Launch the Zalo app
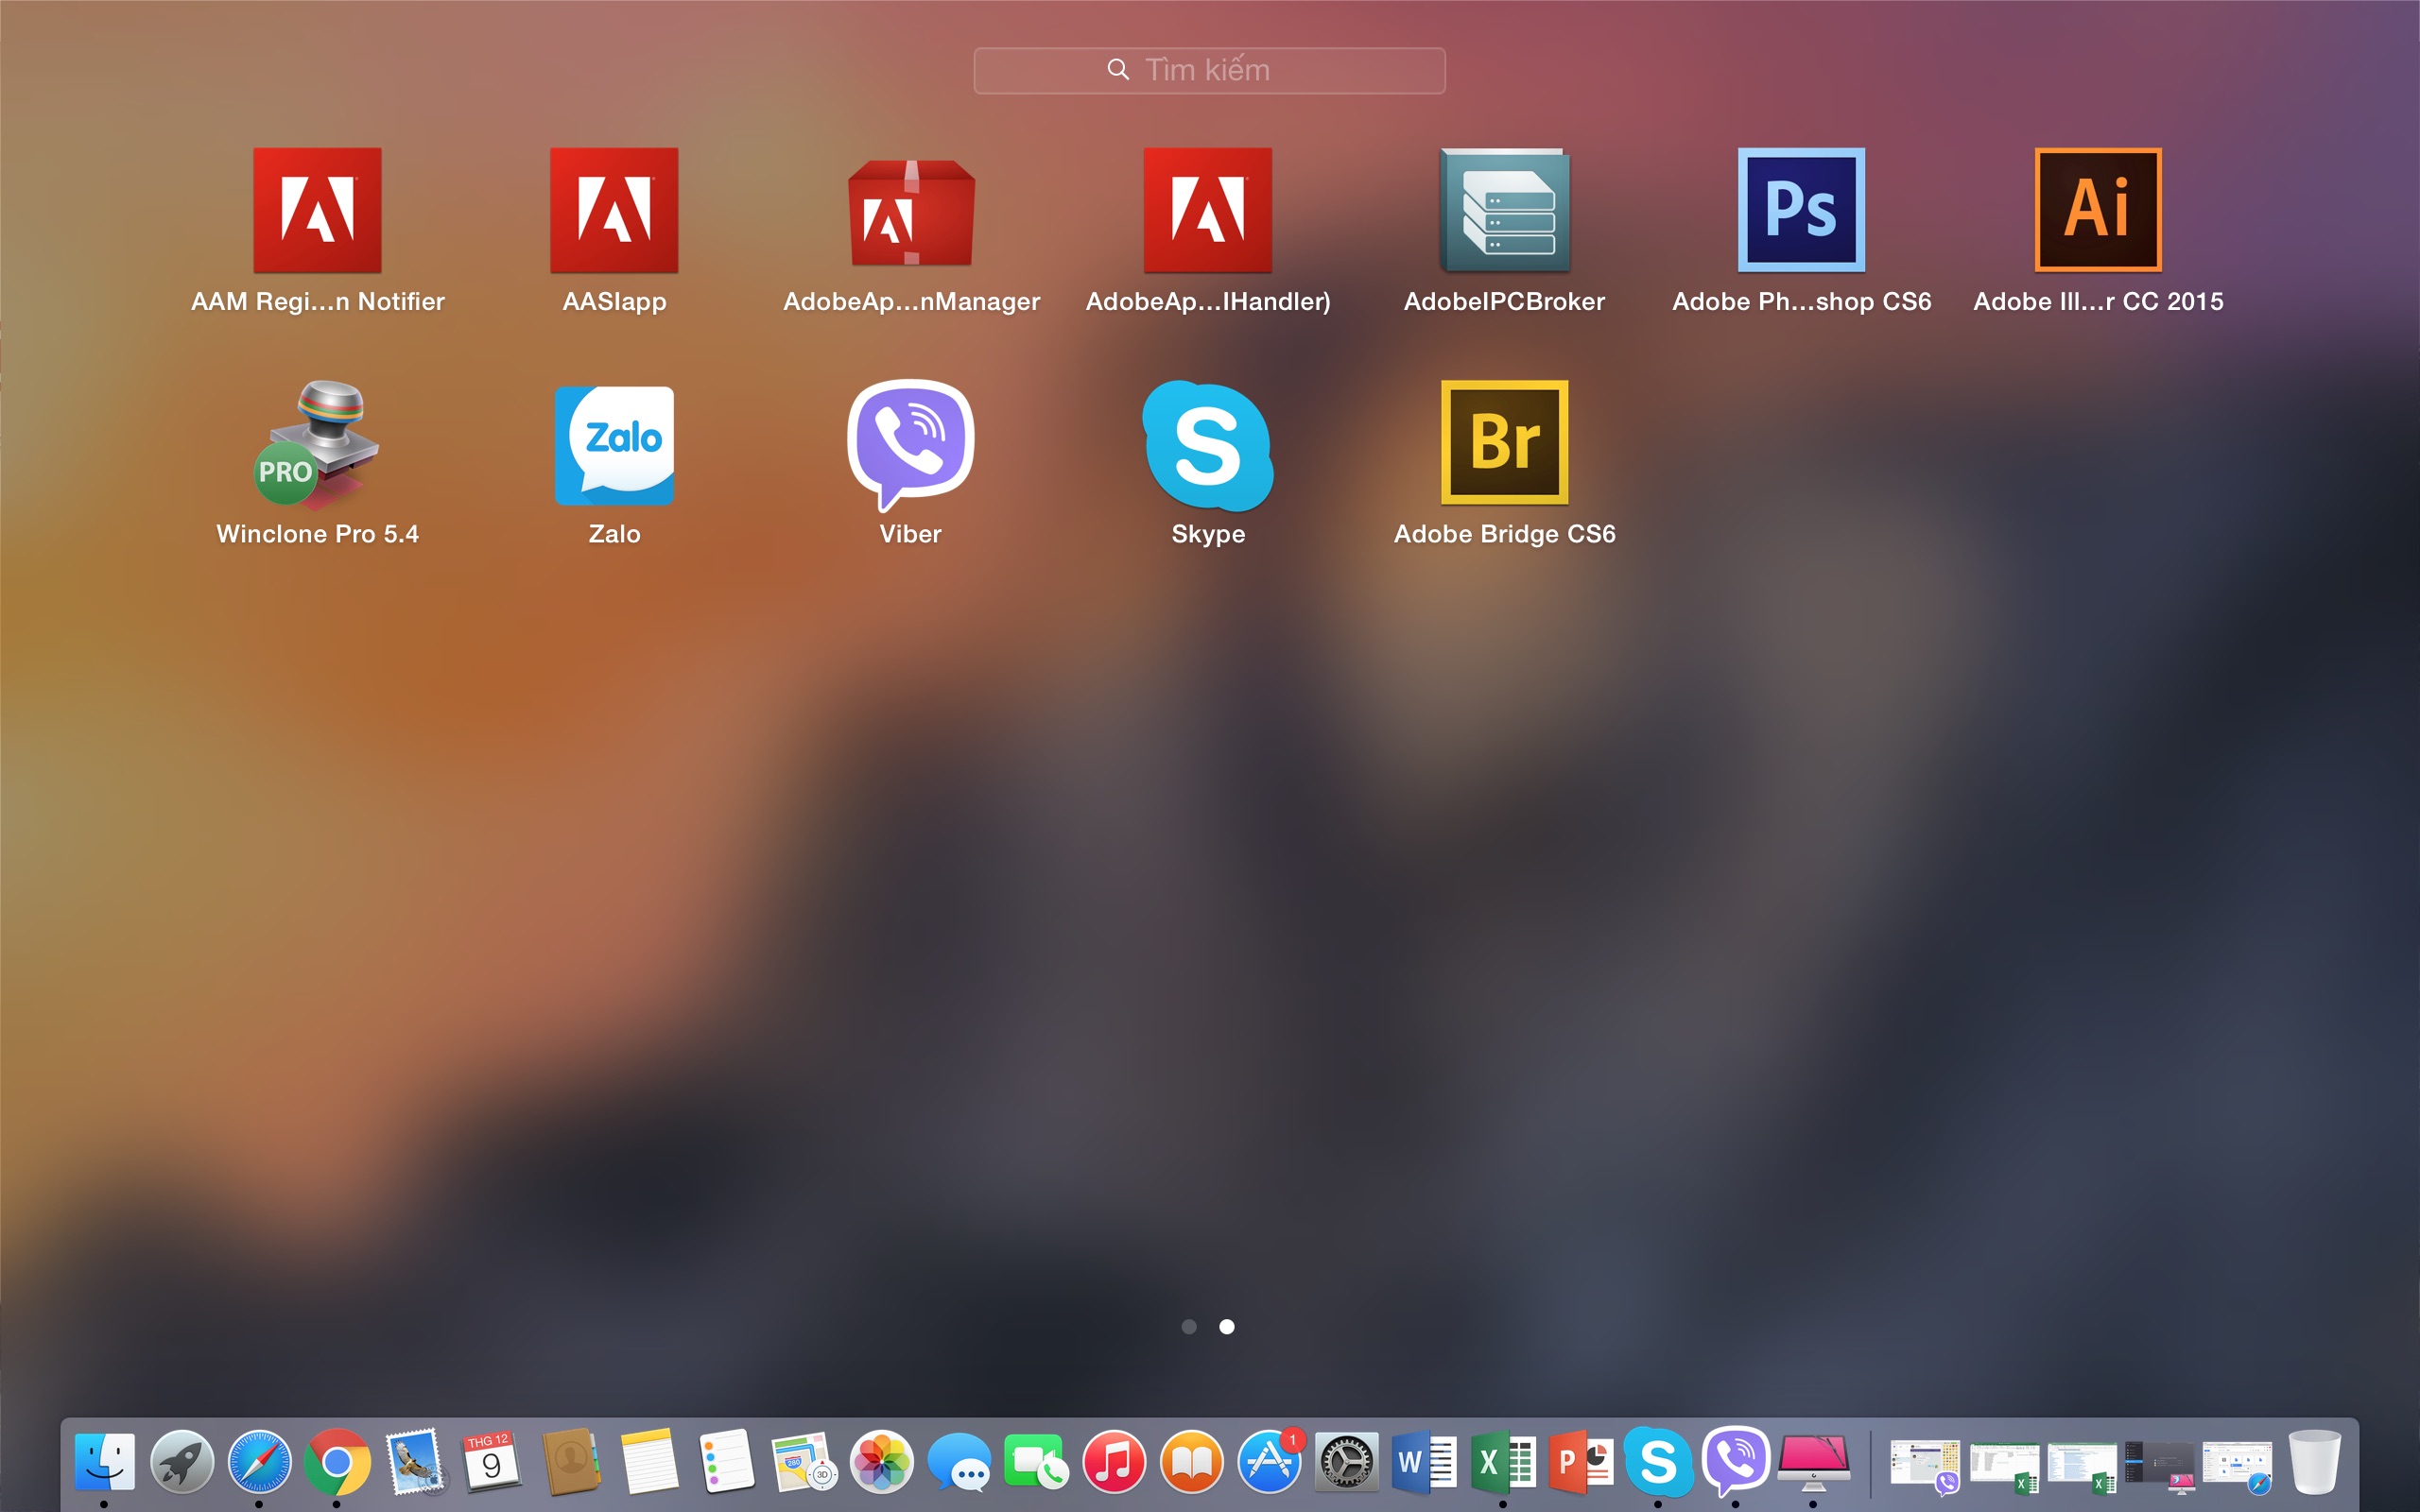Viewport: 2420px width, 1512px height. (x=614, y=443)
